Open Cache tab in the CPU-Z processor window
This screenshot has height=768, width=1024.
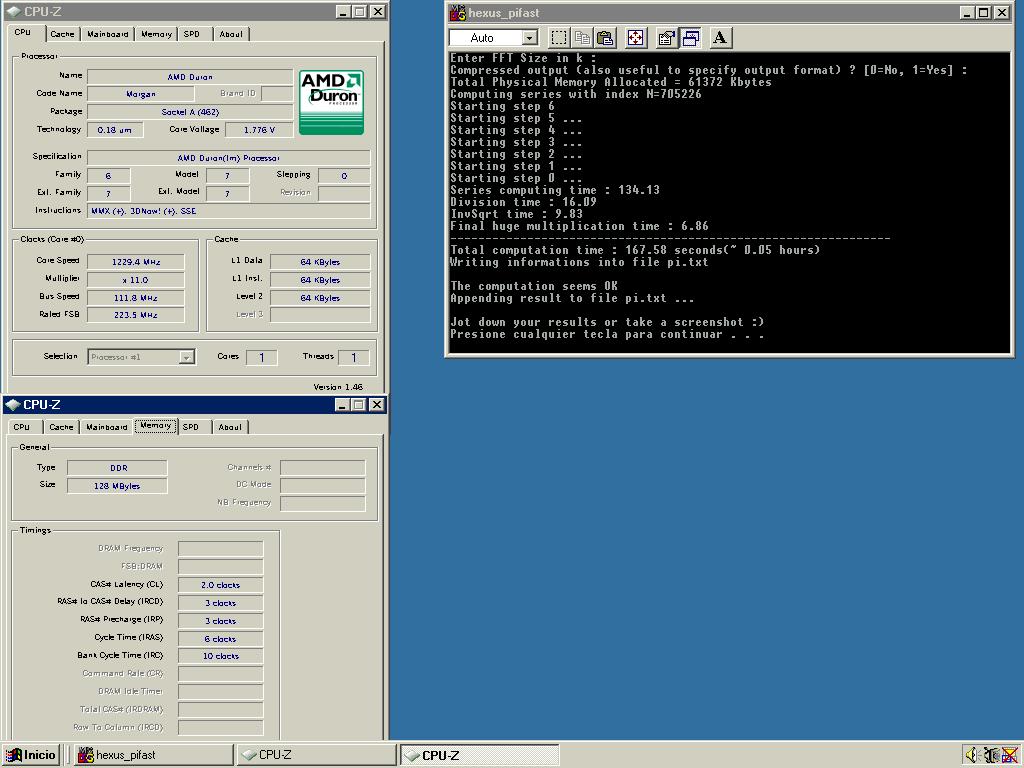63,34
